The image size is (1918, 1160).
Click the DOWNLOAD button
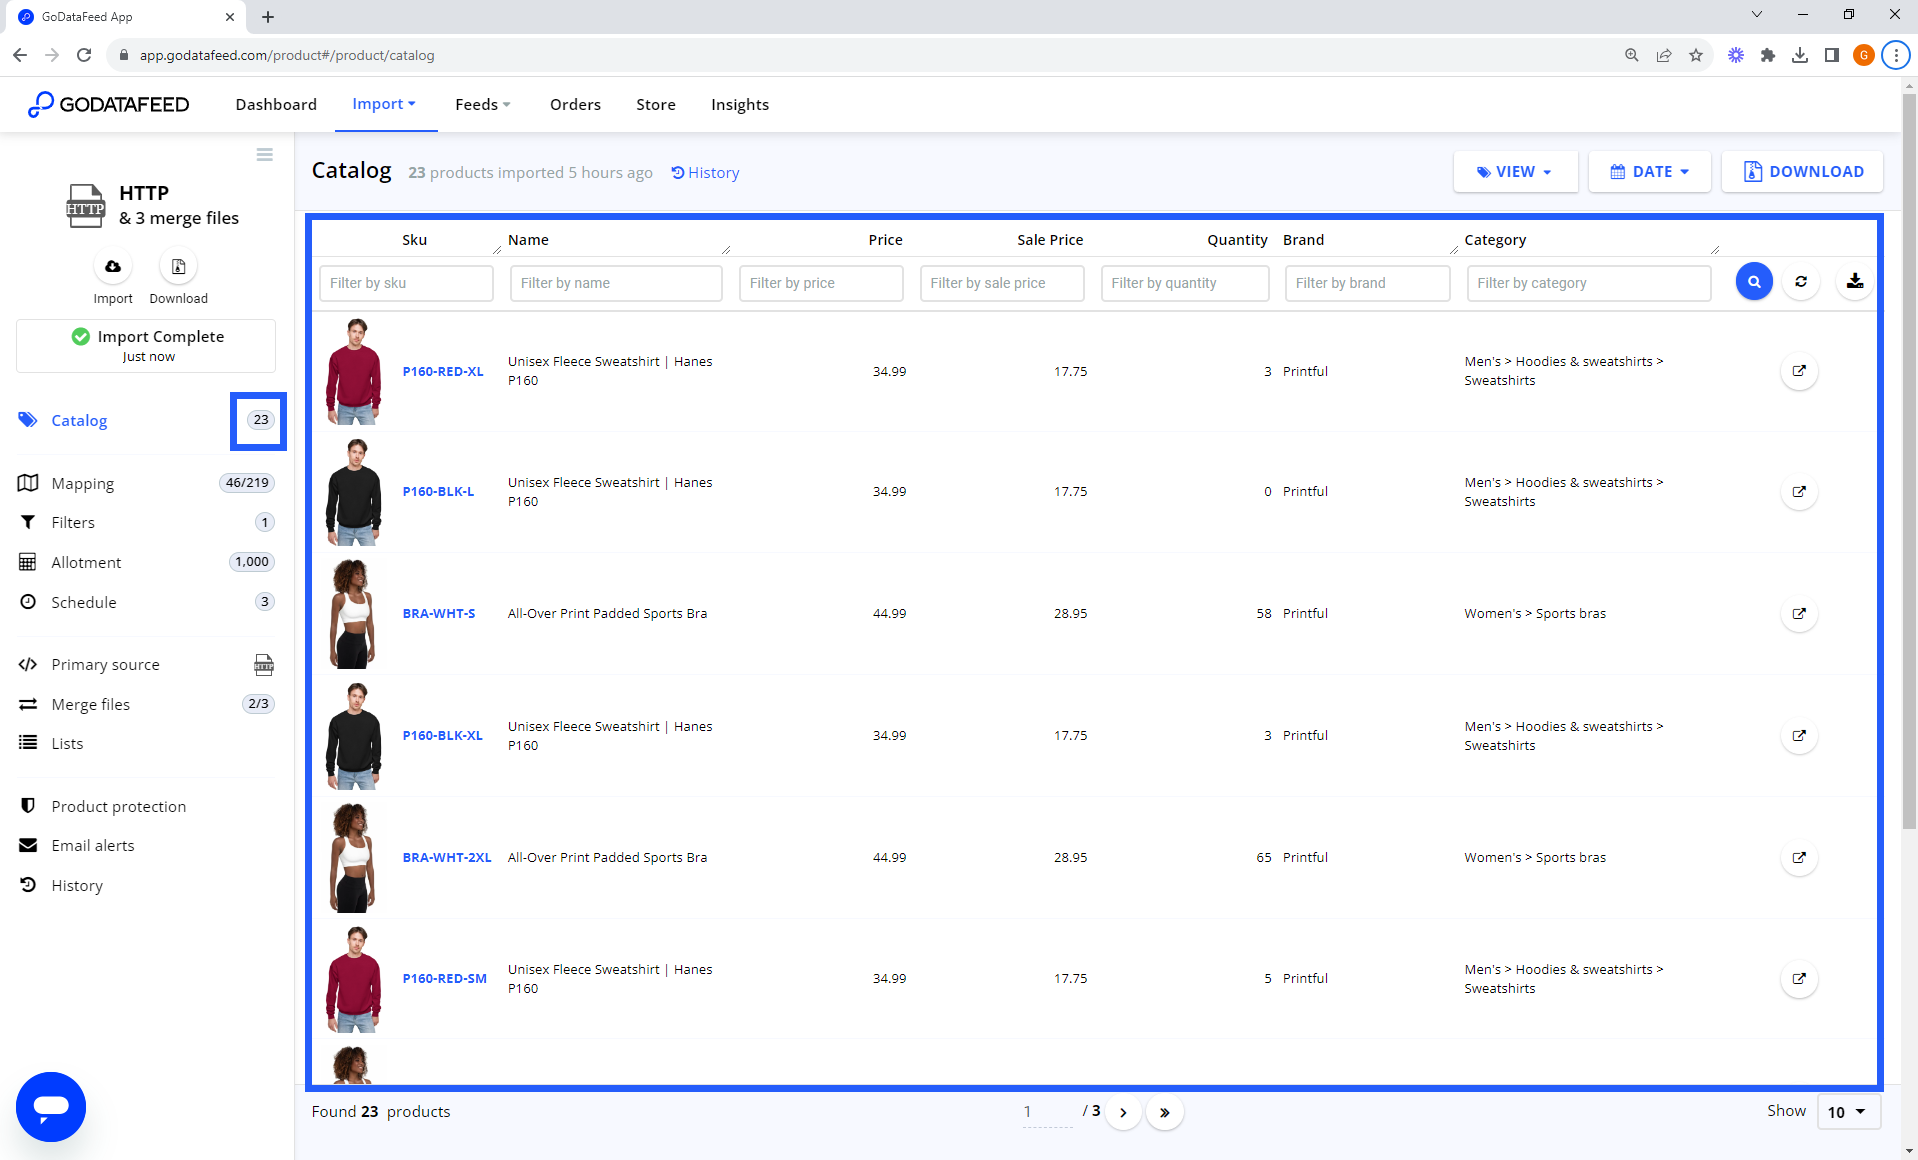[x=1802, y=172]
